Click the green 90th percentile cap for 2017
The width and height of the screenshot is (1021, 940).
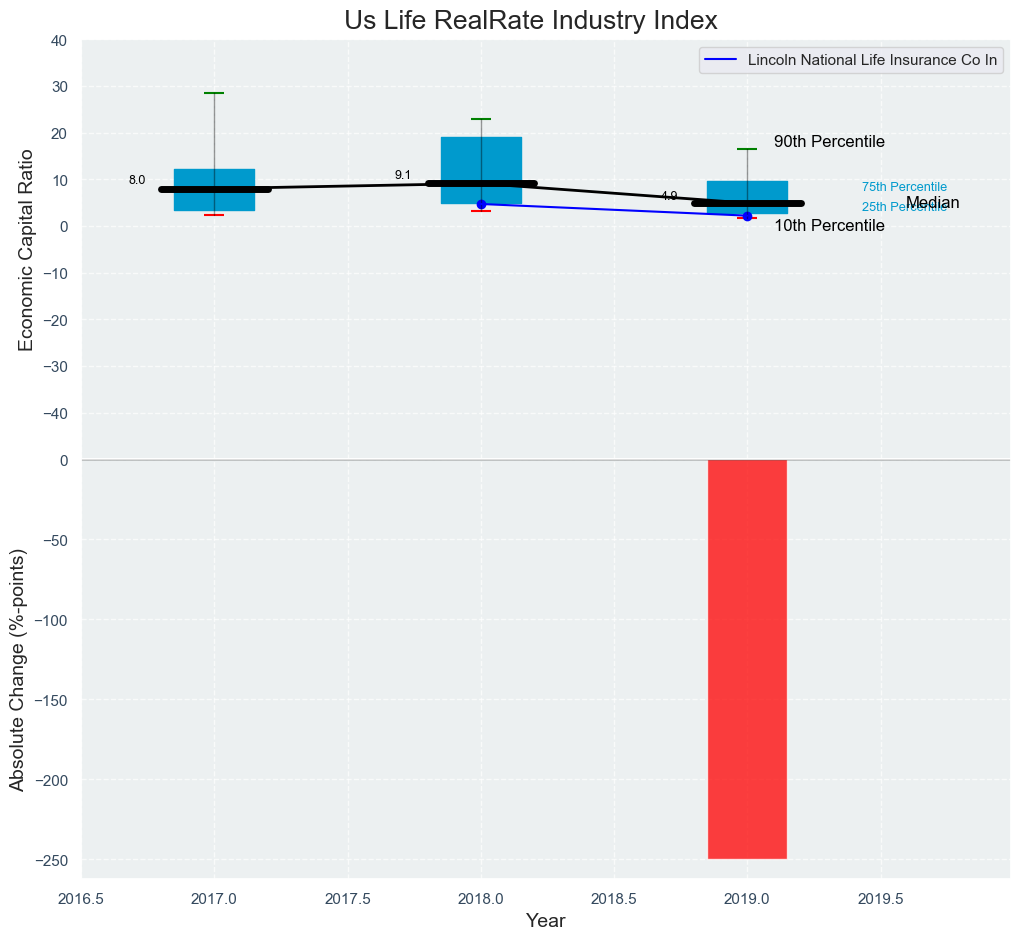[214, 93]
